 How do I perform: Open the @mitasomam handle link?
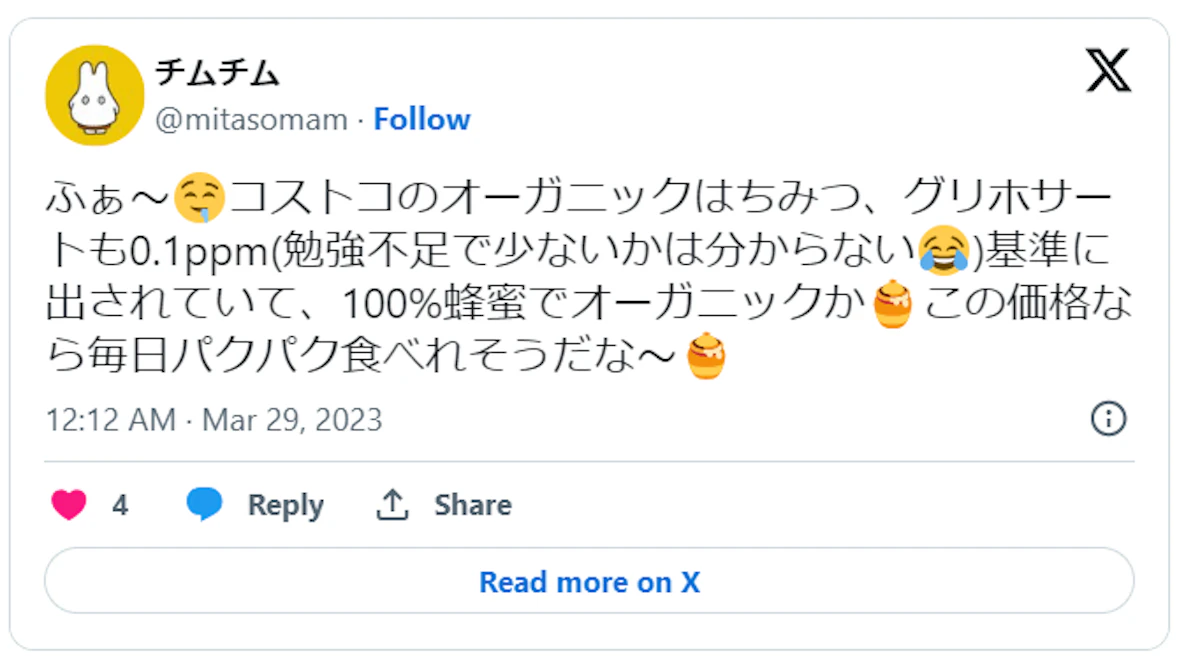pos(251,120)
